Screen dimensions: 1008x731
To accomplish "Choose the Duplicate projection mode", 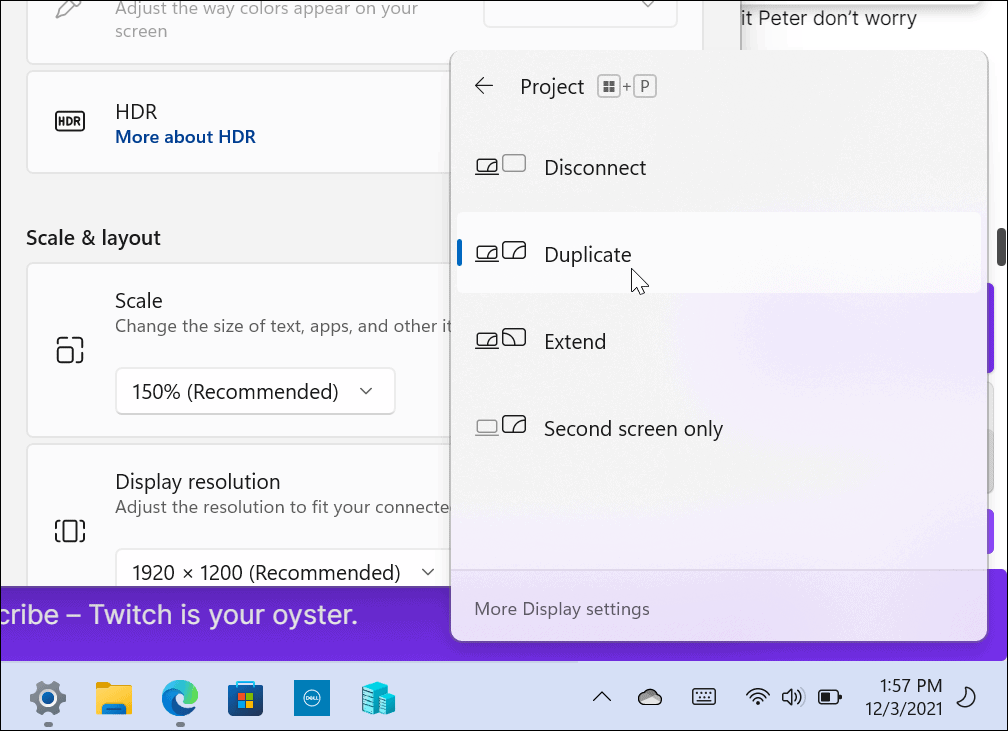I will (x=719, y=253).
